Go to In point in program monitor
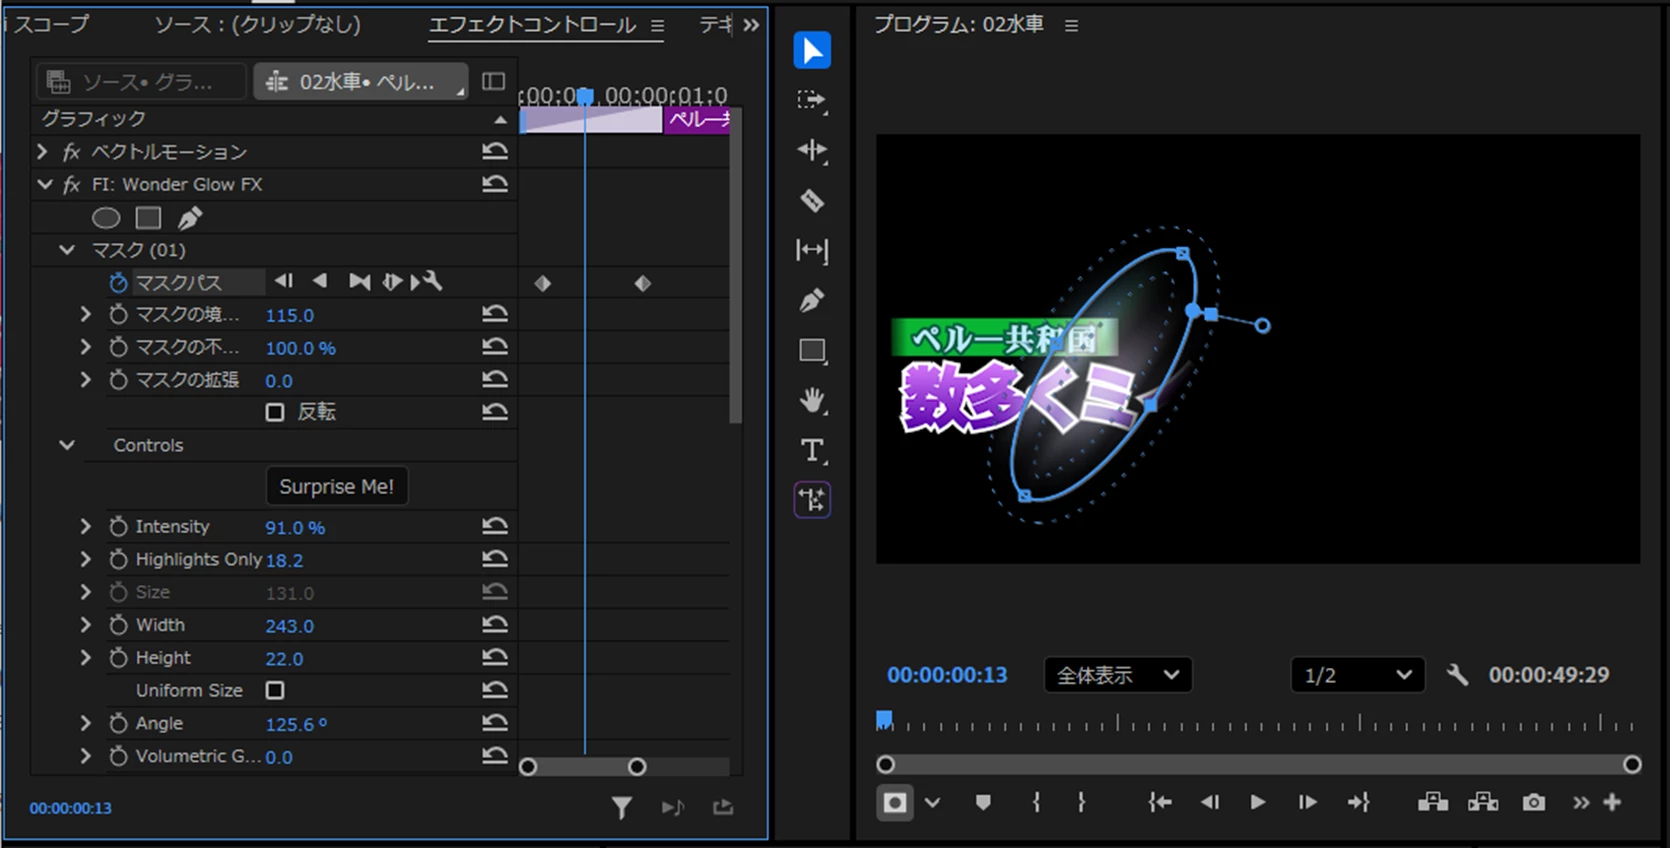 pos(1160,802)
